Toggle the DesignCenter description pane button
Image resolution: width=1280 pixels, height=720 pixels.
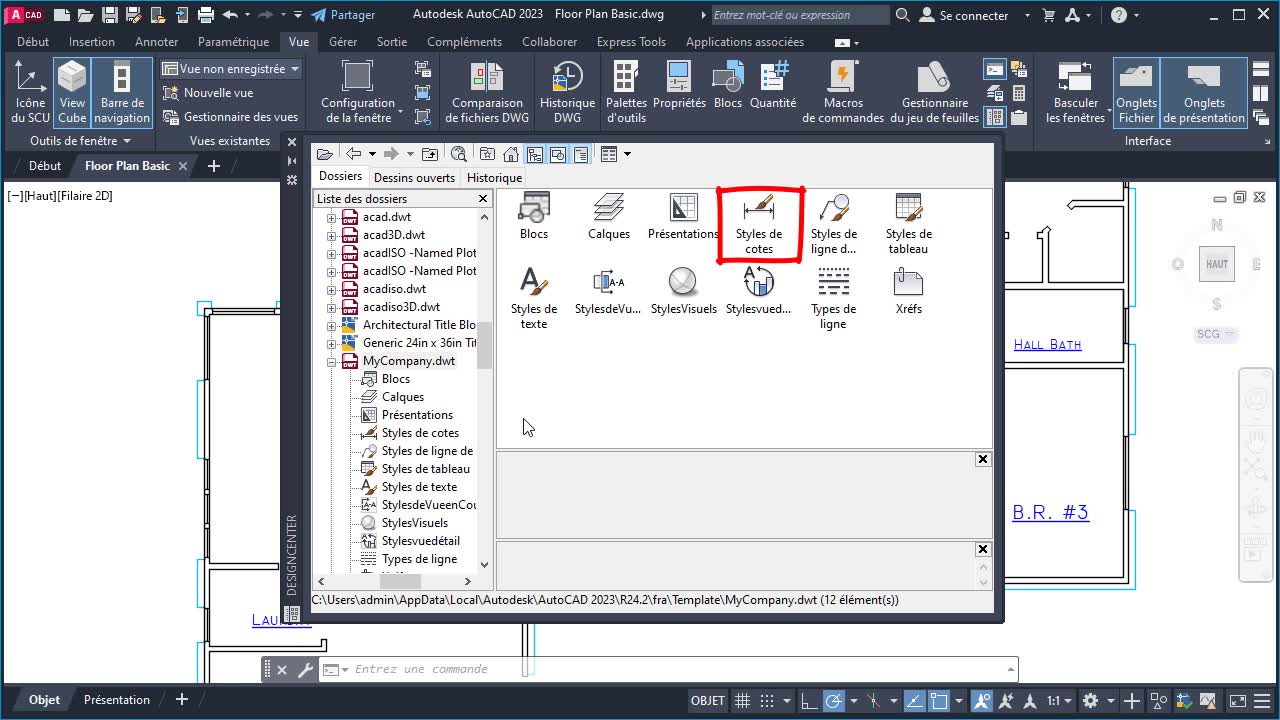tap(580, 154)
